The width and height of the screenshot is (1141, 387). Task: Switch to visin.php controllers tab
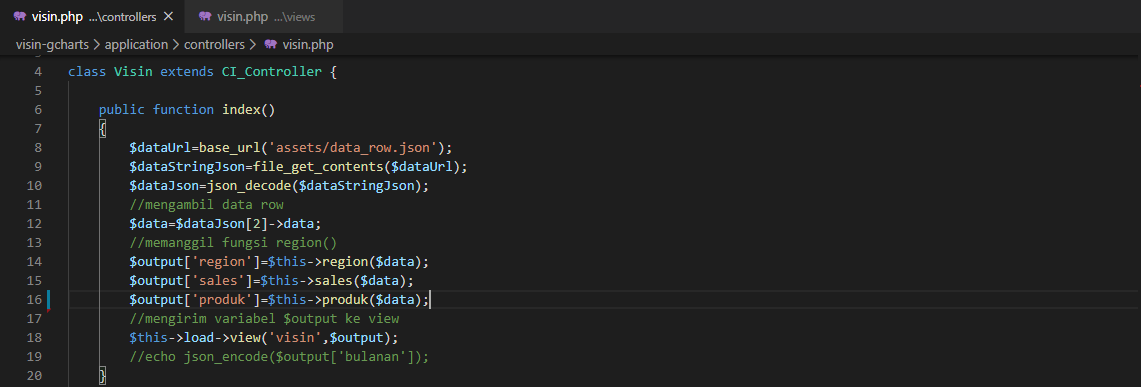[92, 16]
